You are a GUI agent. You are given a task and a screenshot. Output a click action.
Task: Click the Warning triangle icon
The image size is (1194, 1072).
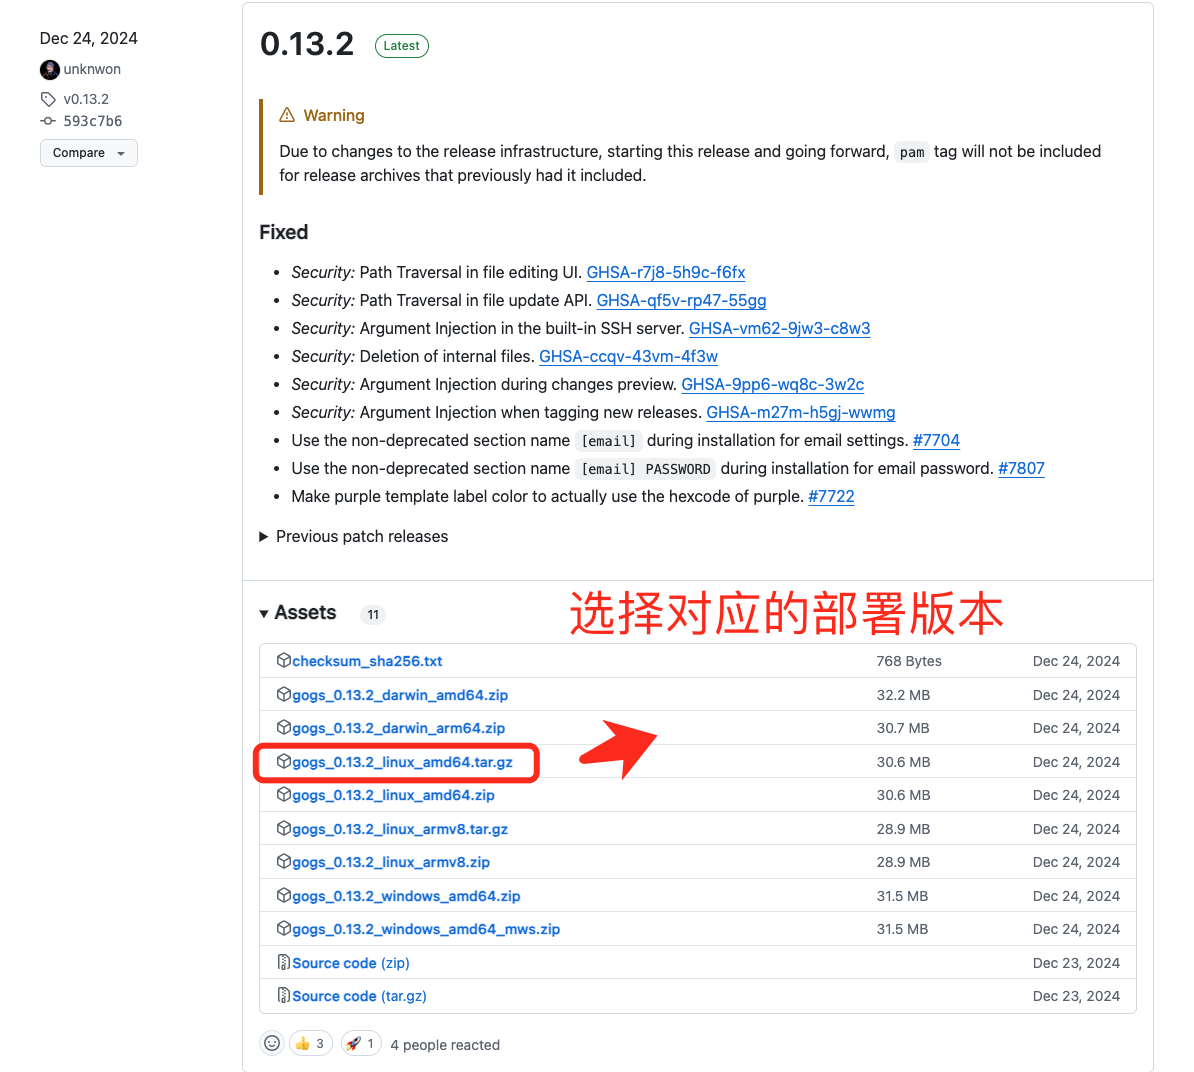click(286, 115)
